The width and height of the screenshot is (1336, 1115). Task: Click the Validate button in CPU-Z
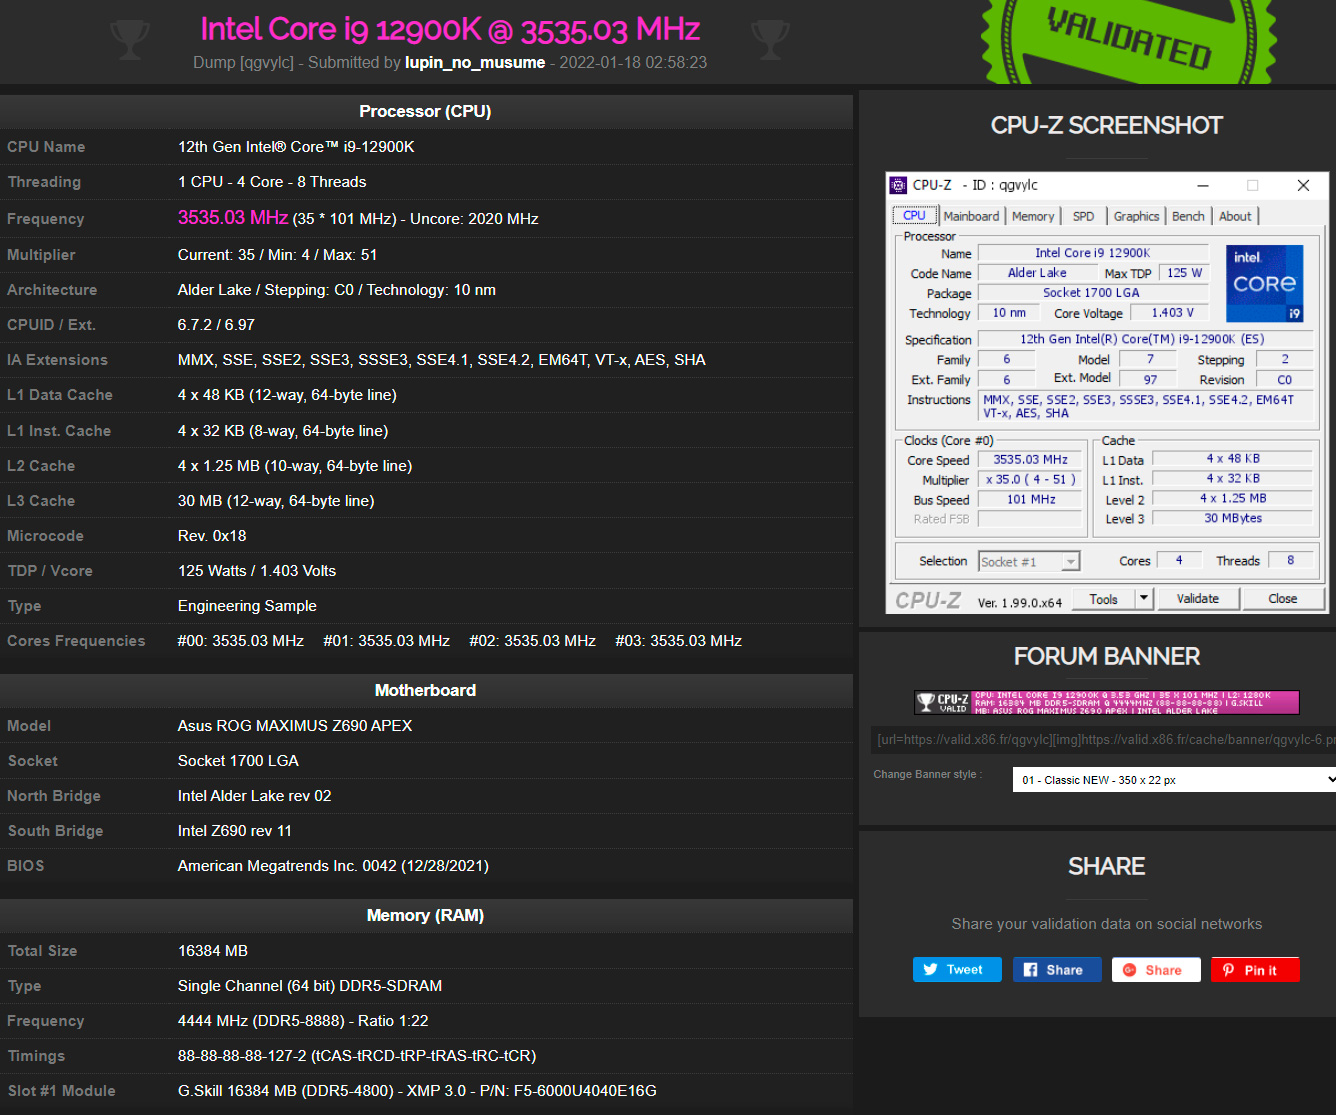coord(1198,599)
